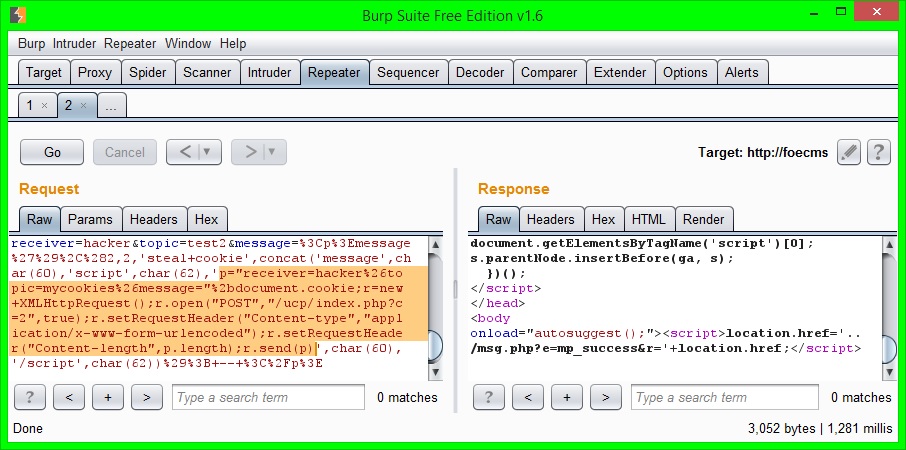Switch to the Sequencer tab
This screenshot has height=450, width=906.
409,73
